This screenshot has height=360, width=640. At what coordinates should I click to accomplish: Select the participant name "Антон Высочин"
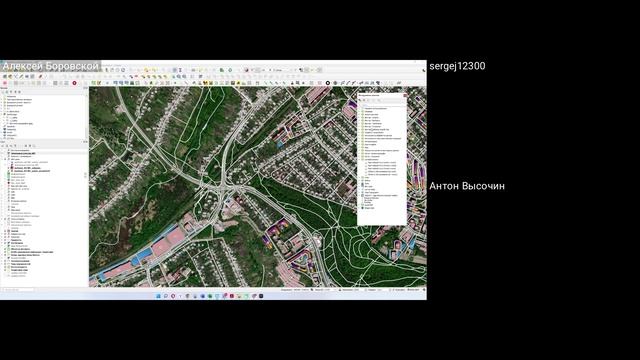467,186
